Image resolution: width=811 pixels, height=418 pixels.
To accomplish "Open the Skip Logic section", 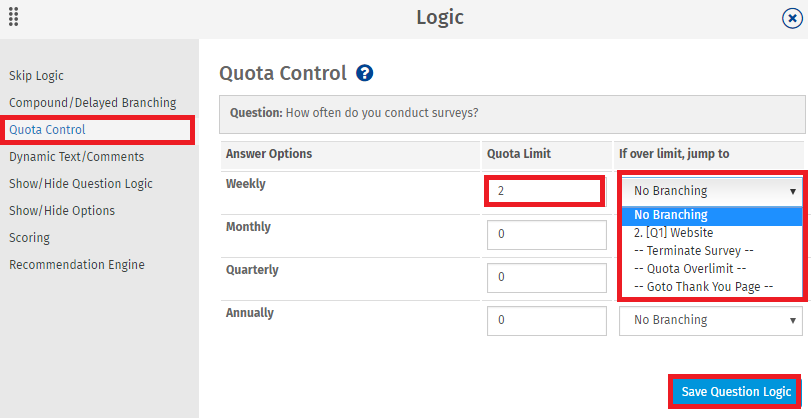I will [36, 76].
